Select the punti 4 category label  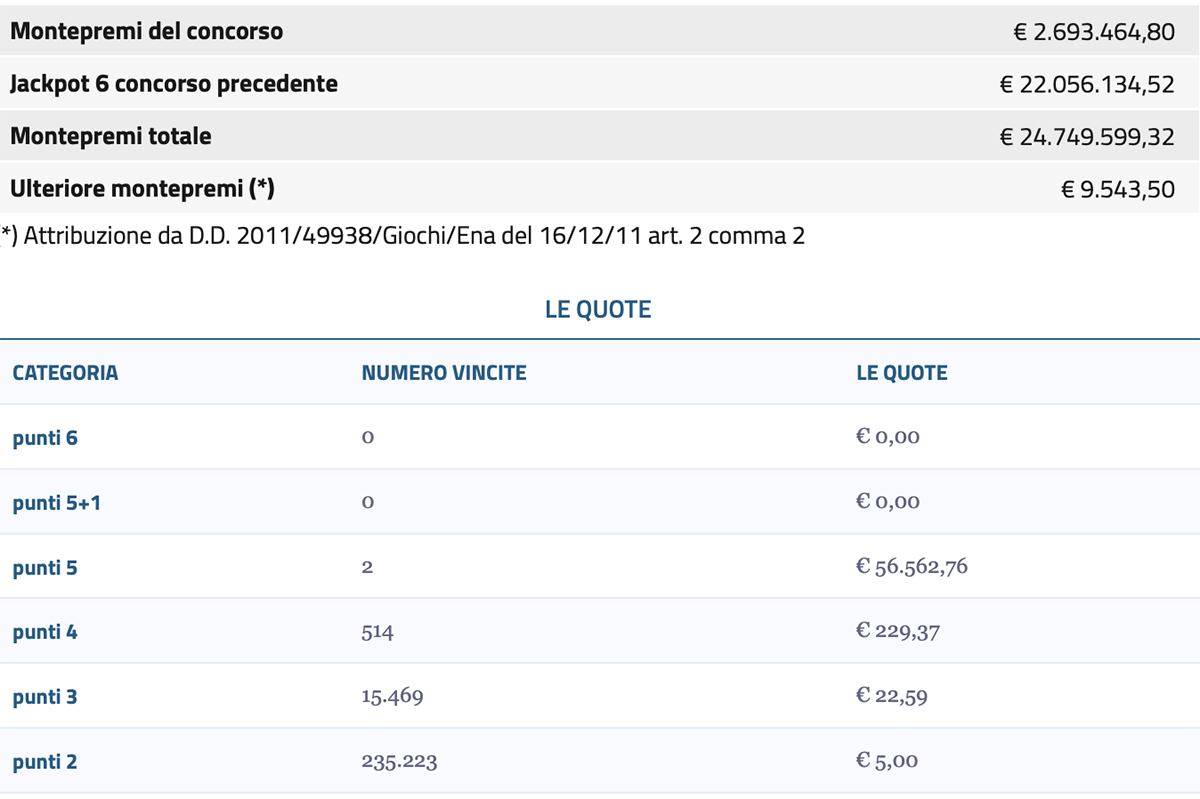(45, 632)
